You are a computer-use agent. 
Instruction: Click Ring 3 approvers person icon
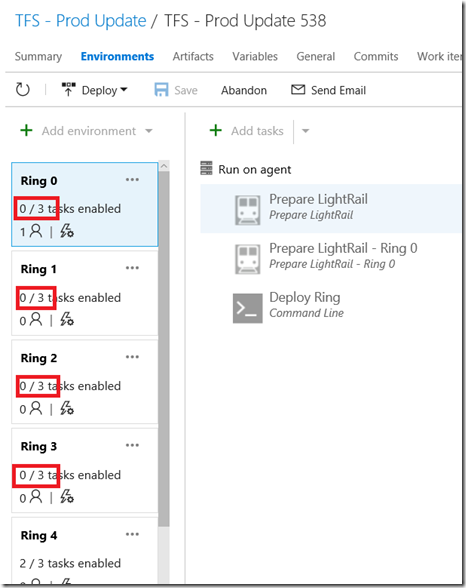36,496
